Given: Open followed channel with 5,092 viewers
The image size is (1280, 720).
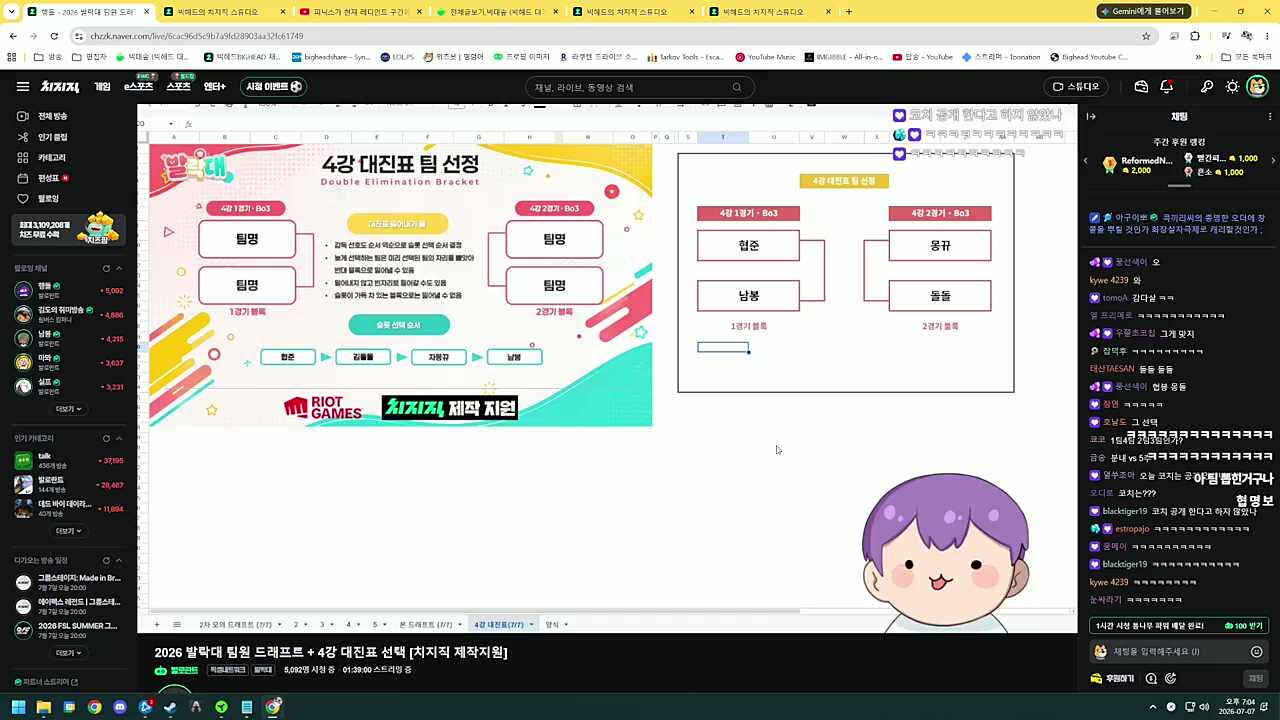Looking at the screenshot, I should coord(68,291).
